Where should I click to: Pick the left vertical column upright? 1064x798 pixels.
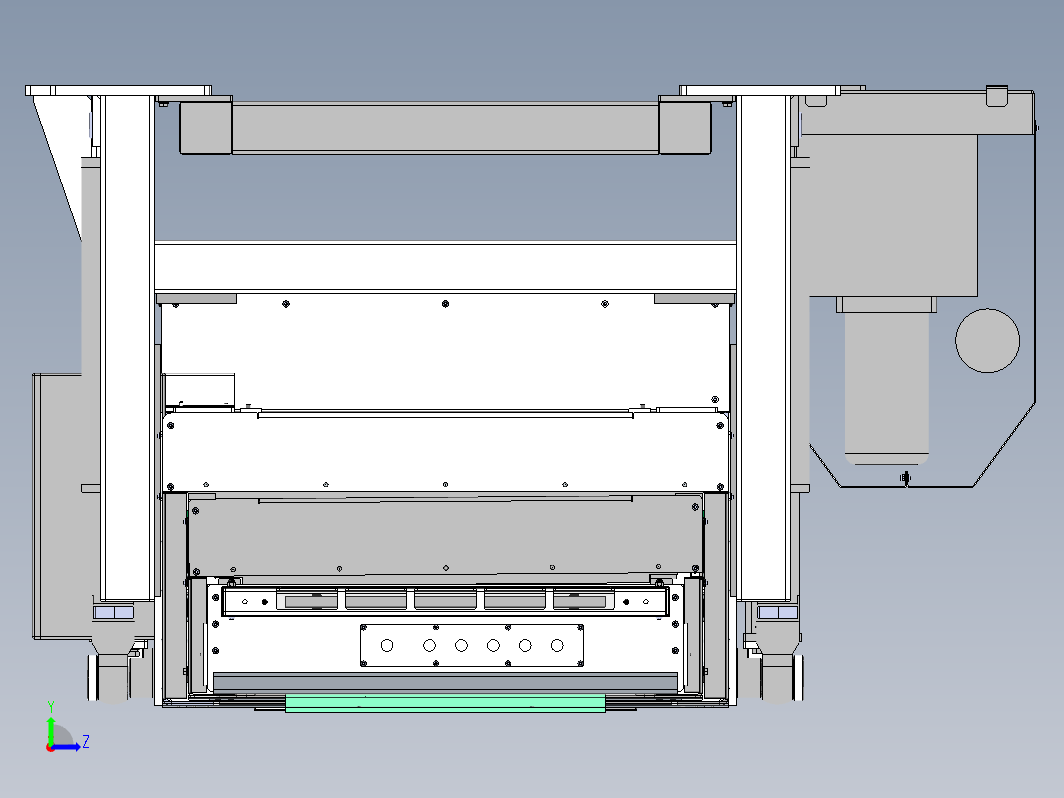point(127,347)
